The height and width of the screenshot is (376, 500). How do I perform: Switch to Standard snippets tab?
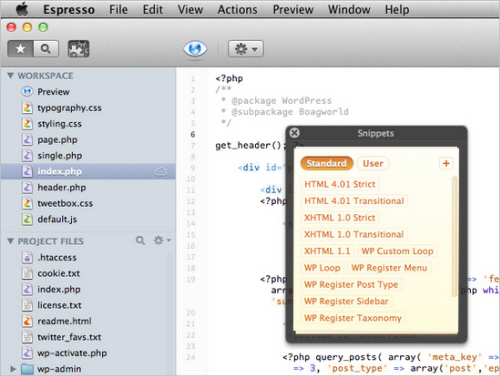327,163
